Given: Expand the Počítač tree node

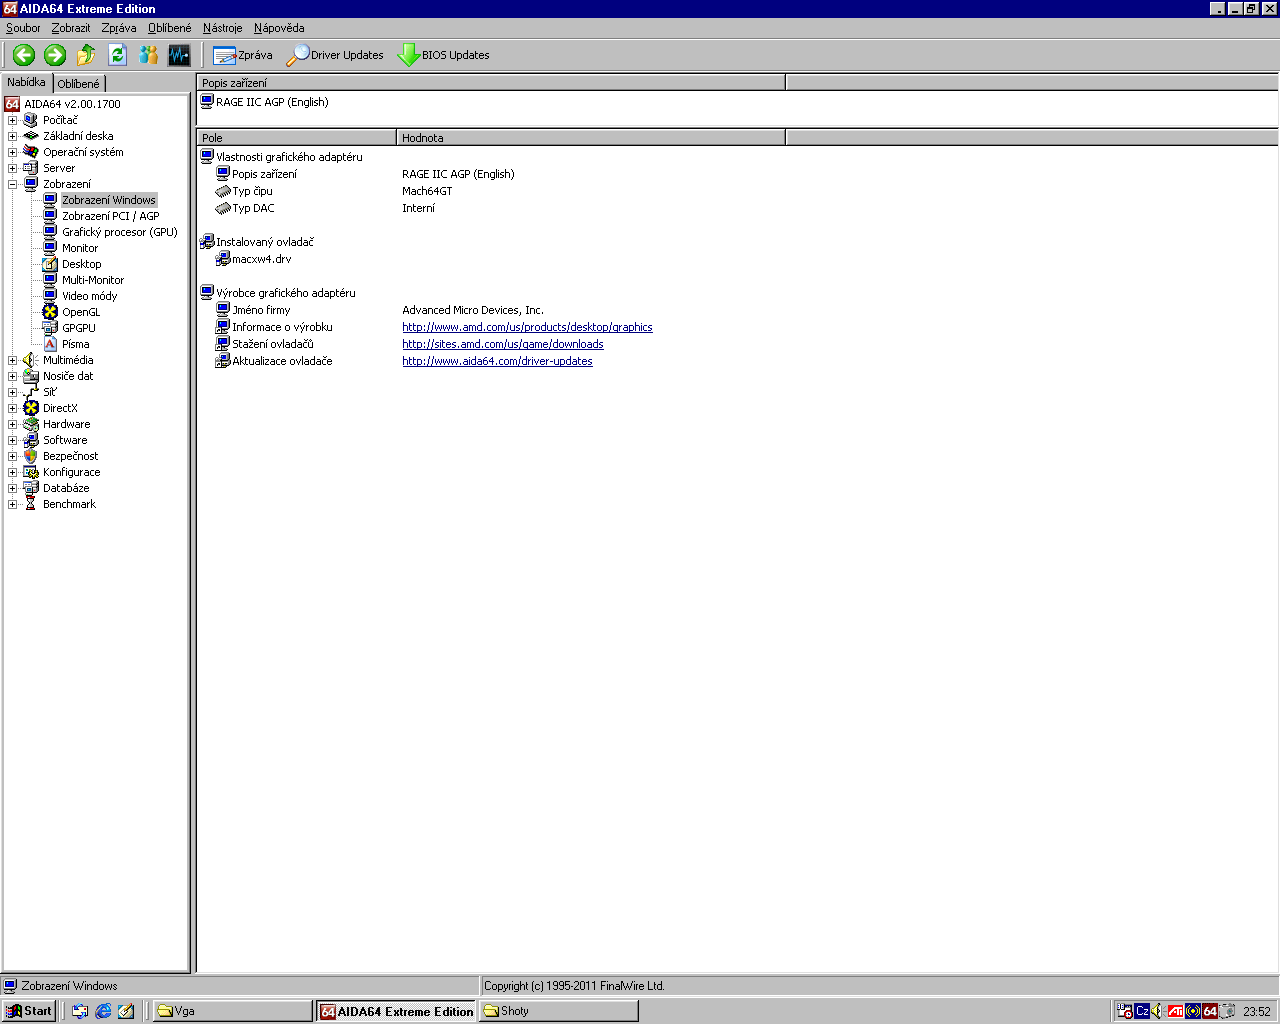Looking at the screenshot, I should (x=12, y=120).
